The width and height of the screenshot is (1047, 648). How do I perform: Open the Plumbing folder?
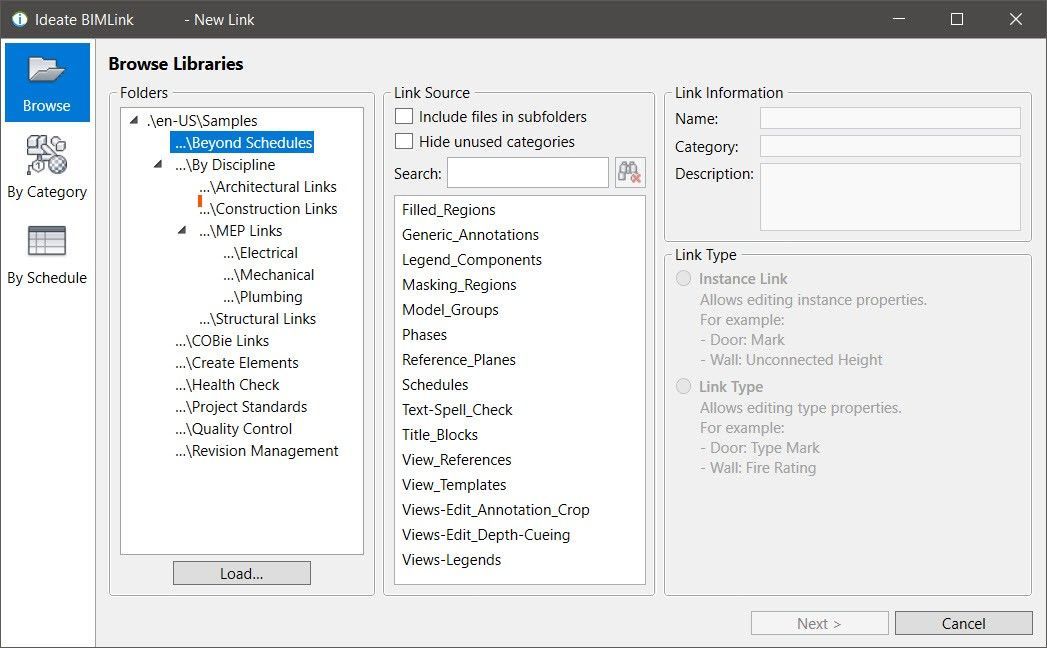(x=262, y=297)
